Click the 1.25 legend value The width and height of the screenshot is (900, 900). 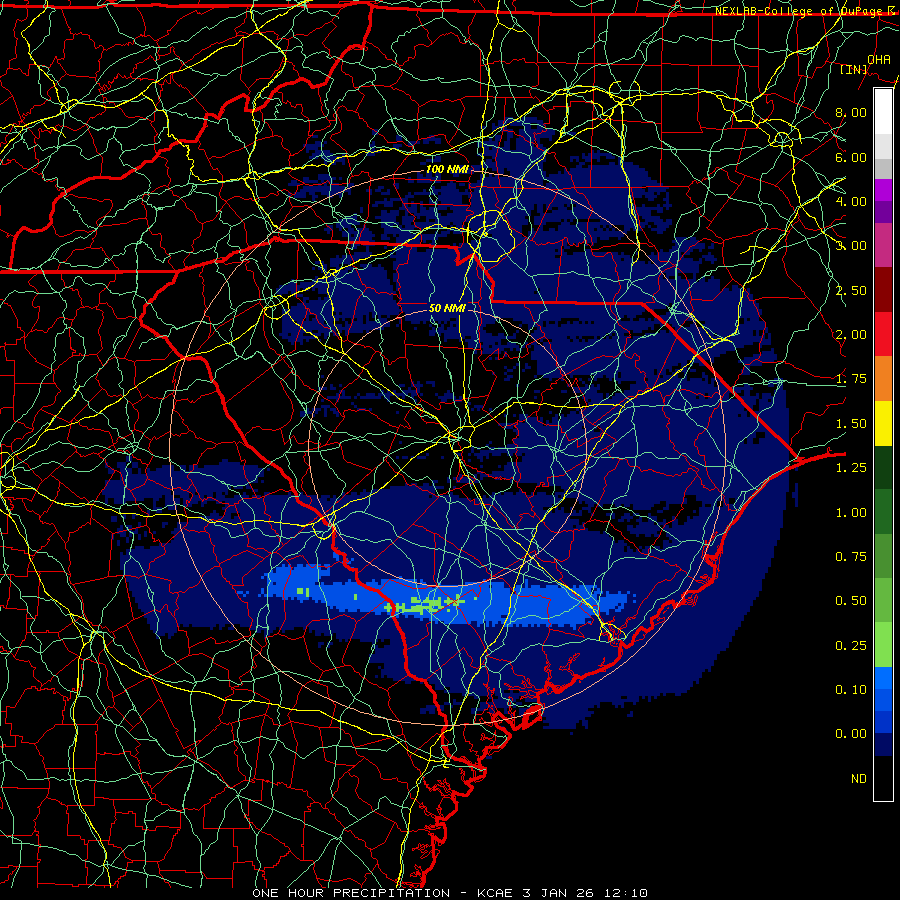pos(851,468)
